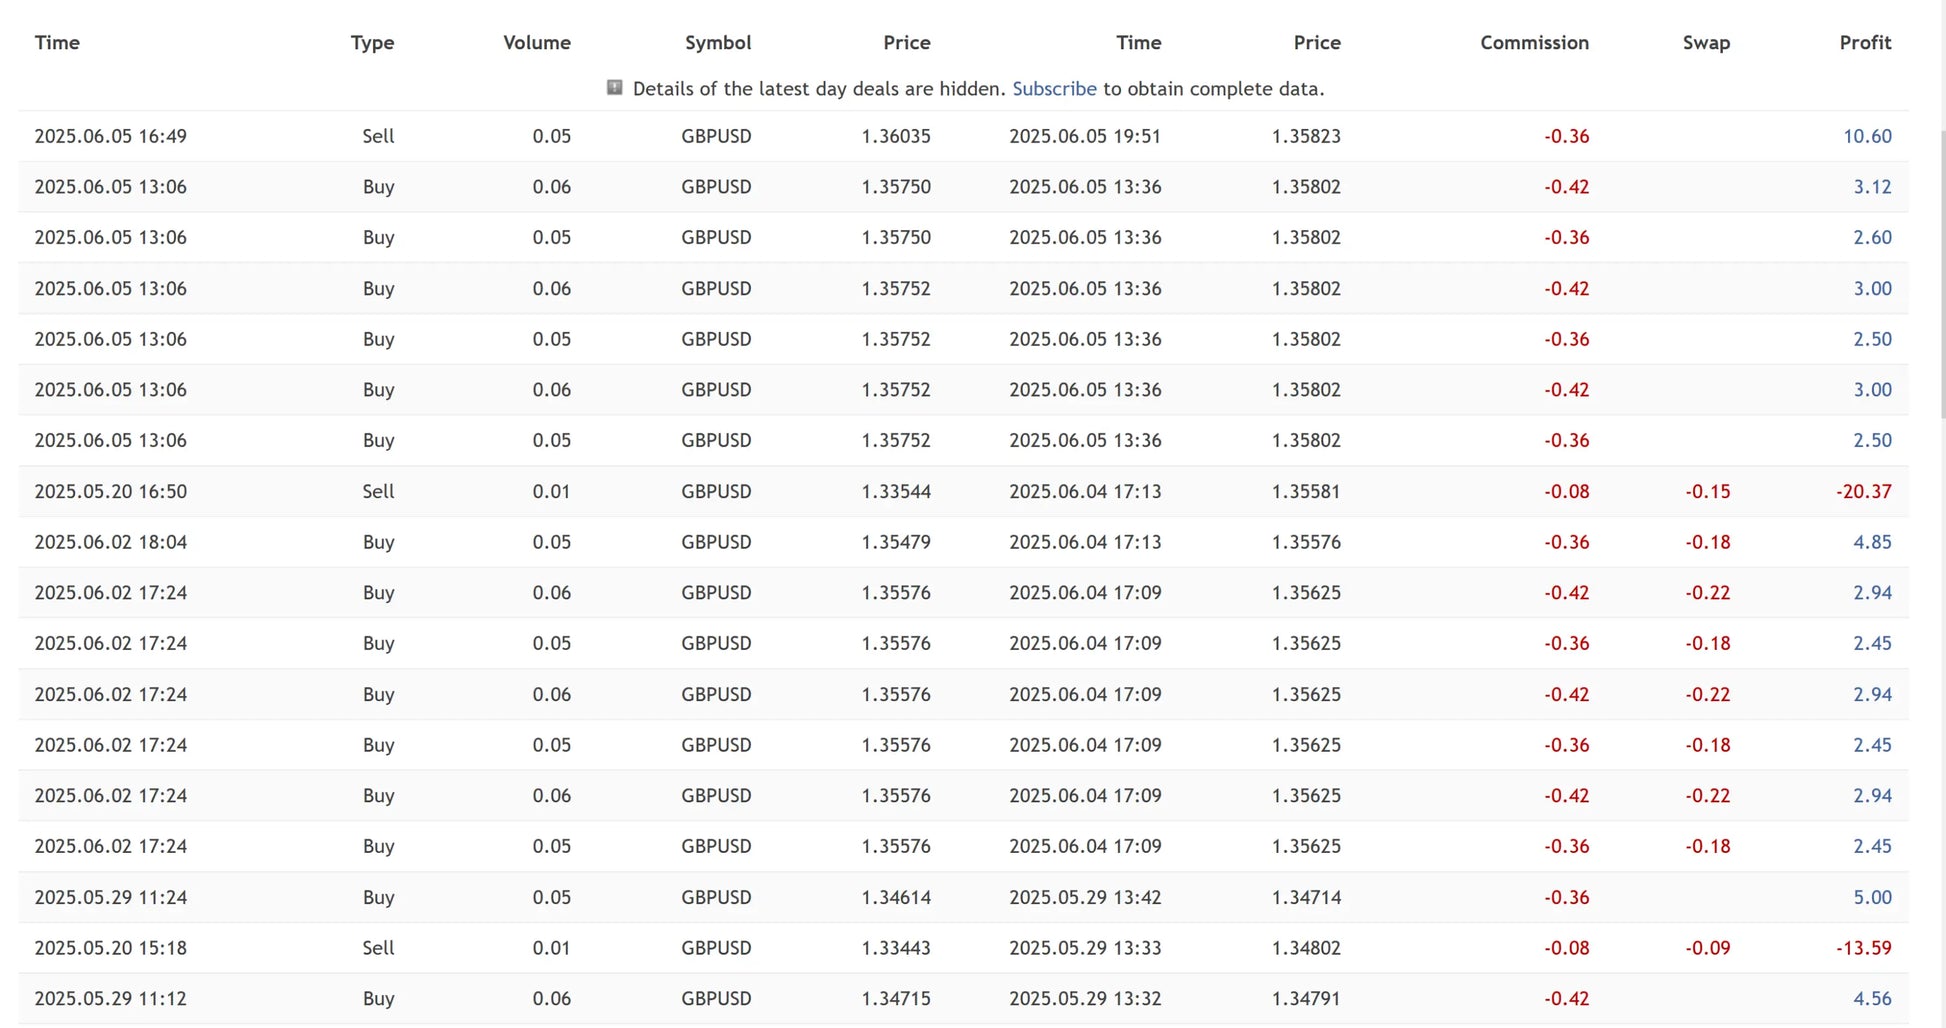Sort by the Profit column header
The width and height of the screenshot is (1946, 1028).
click(1865, 43)
